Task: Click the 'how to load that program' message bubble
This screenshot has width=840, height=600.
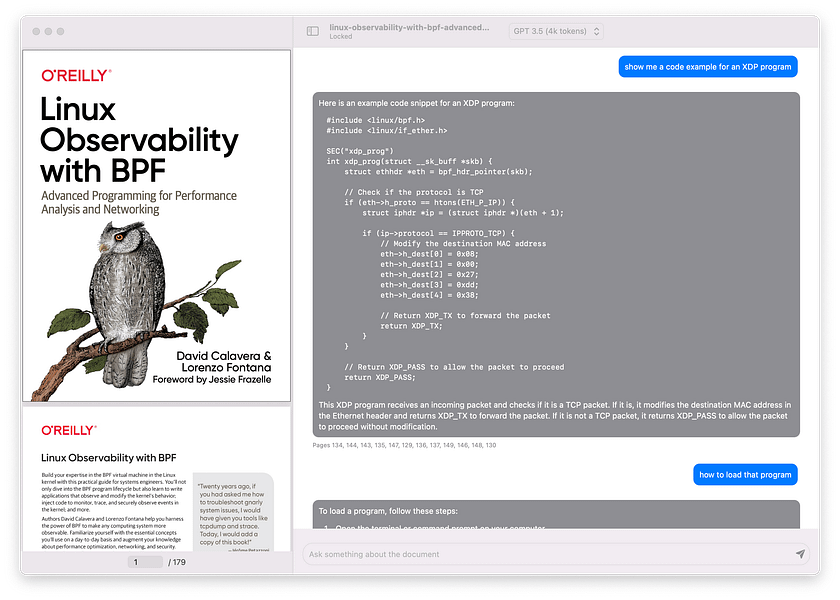Action: [745, 475]
